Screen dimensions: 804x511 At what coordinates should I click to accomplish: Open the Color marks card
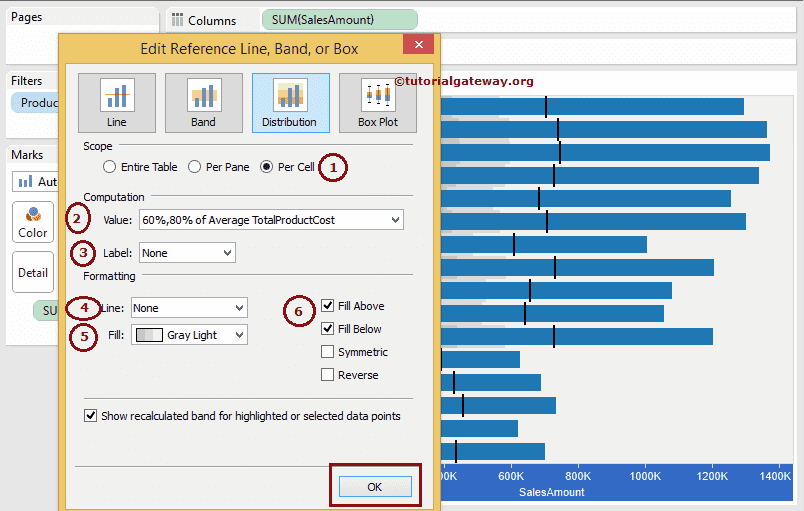click(x=33, y=222)
